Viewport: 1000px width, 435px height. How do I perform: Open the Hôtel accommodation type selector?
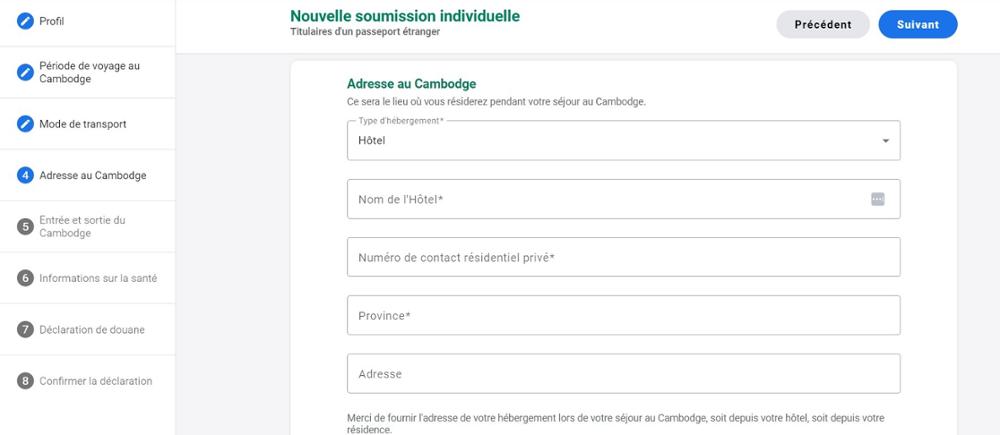[x=624, y=140]
